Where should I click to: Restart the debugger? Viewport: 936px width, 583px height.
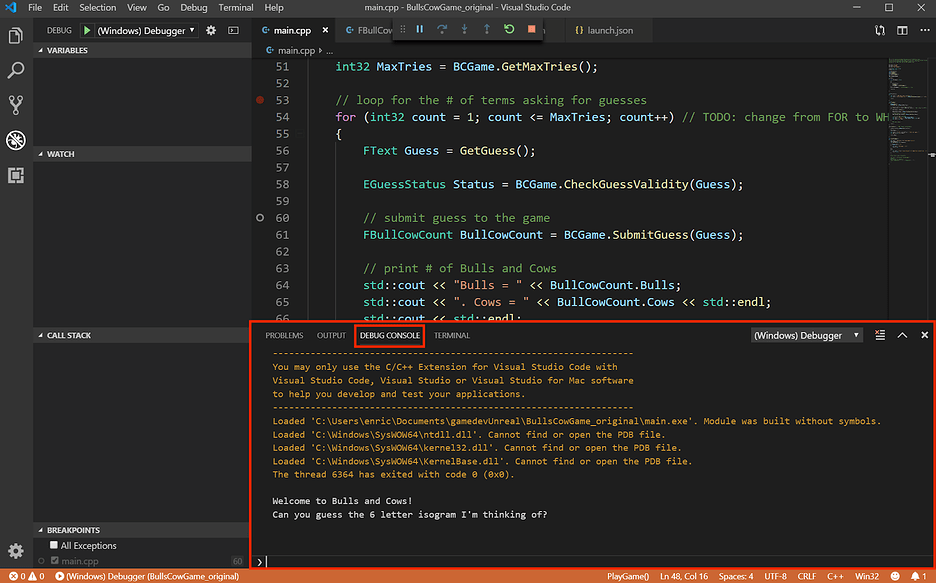tap(509, 30)
